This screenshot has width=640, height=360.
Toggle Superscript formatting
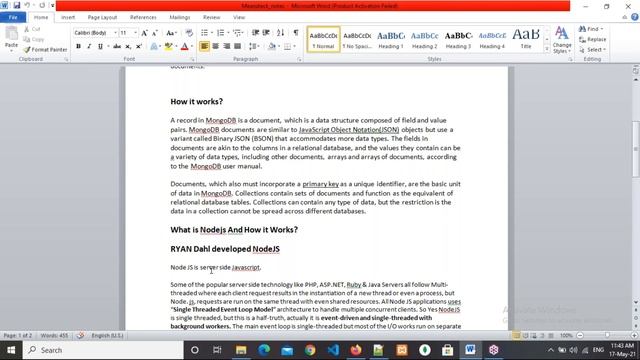coord(139,47)
